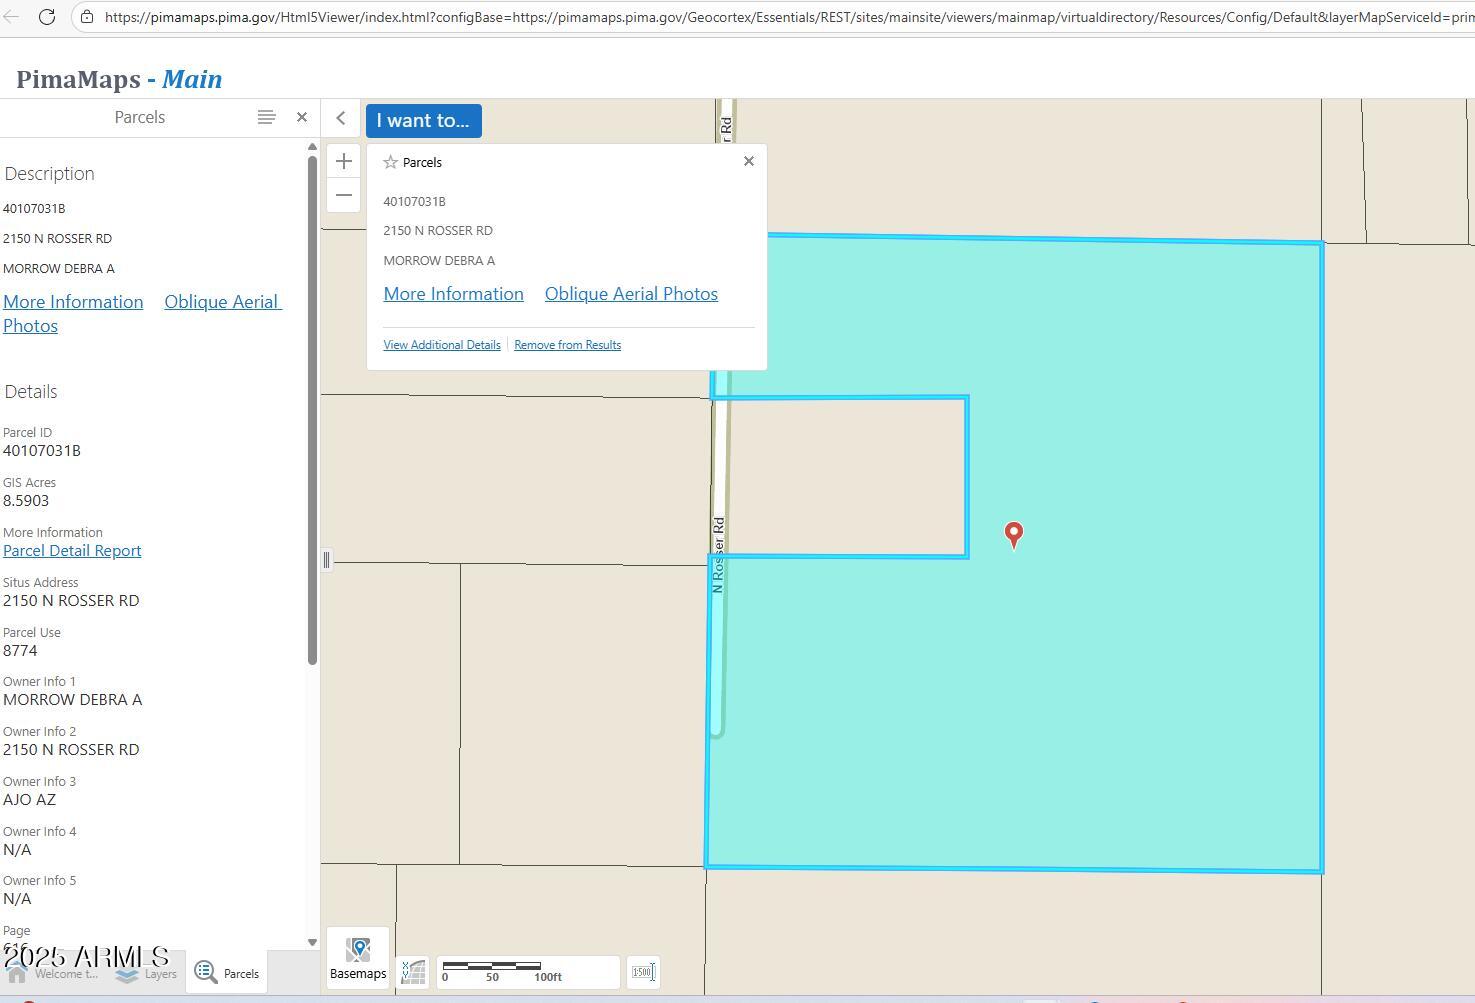Switch to the Layers tab
The height and width of the screenshot is (1003, 1475).
click(147, 974)
